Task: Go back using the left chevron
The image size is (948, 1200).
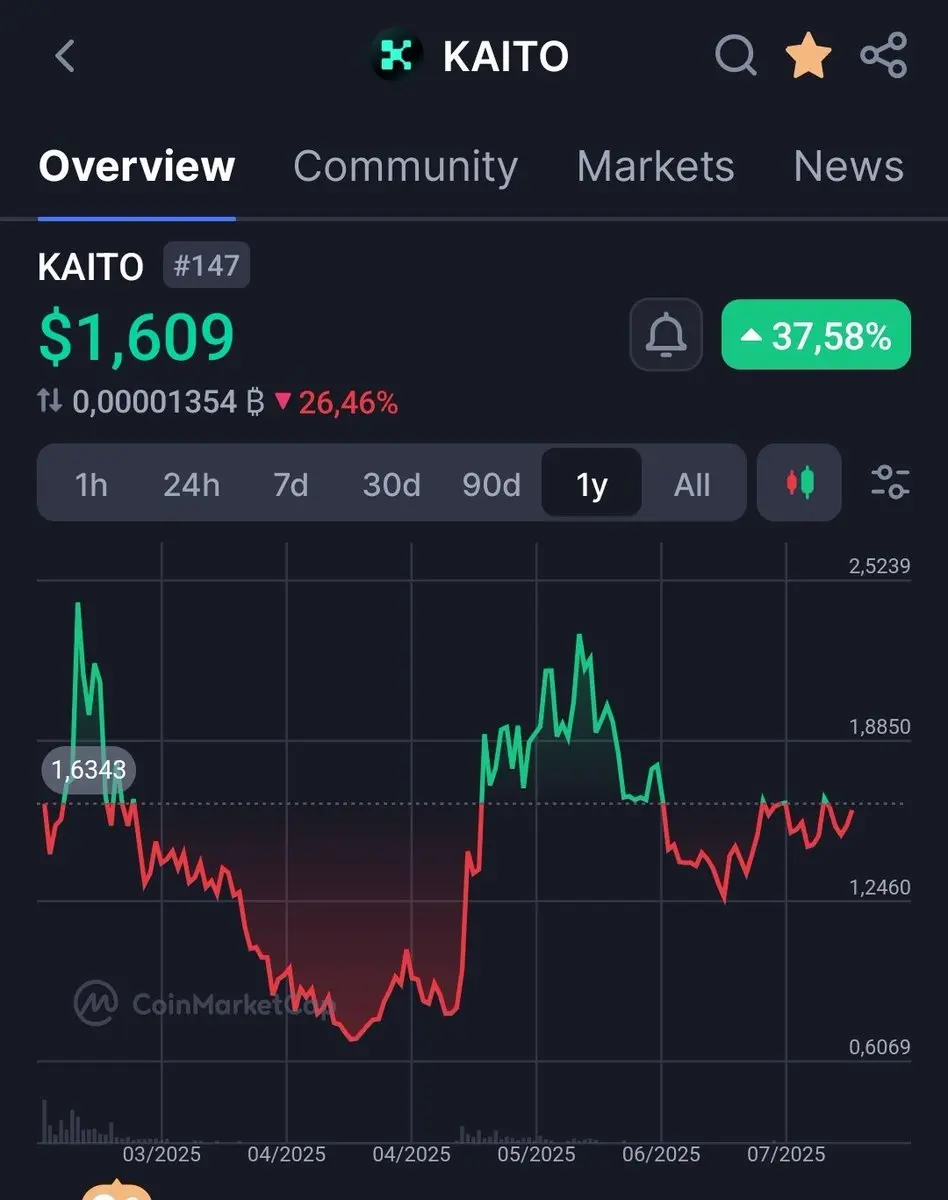Action: (65, 56)
